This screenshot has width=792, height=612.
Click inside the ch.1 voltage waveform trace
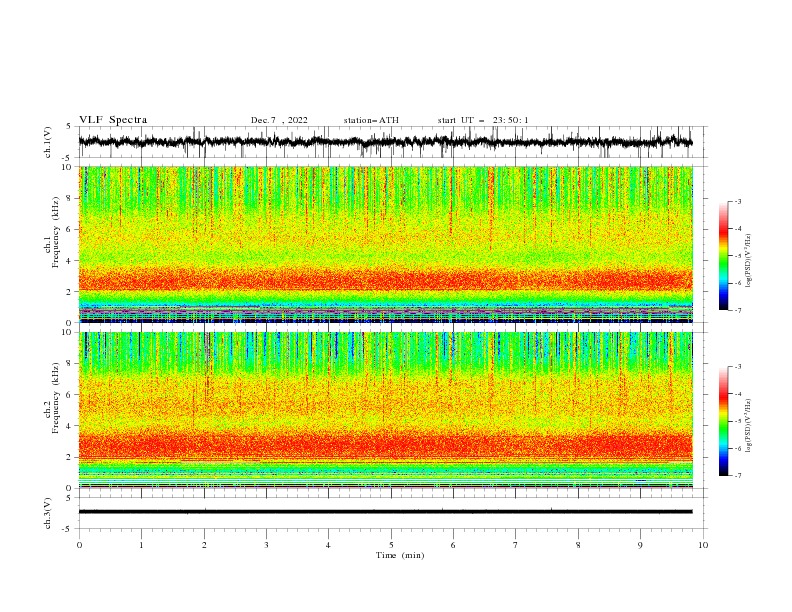[x=385, y=142]
